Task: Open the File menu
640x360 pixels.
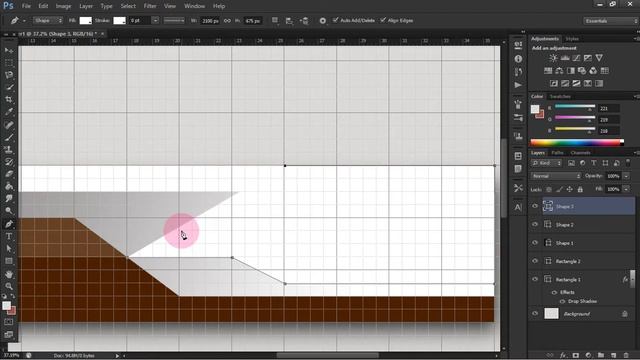Action: coord(26,6)
